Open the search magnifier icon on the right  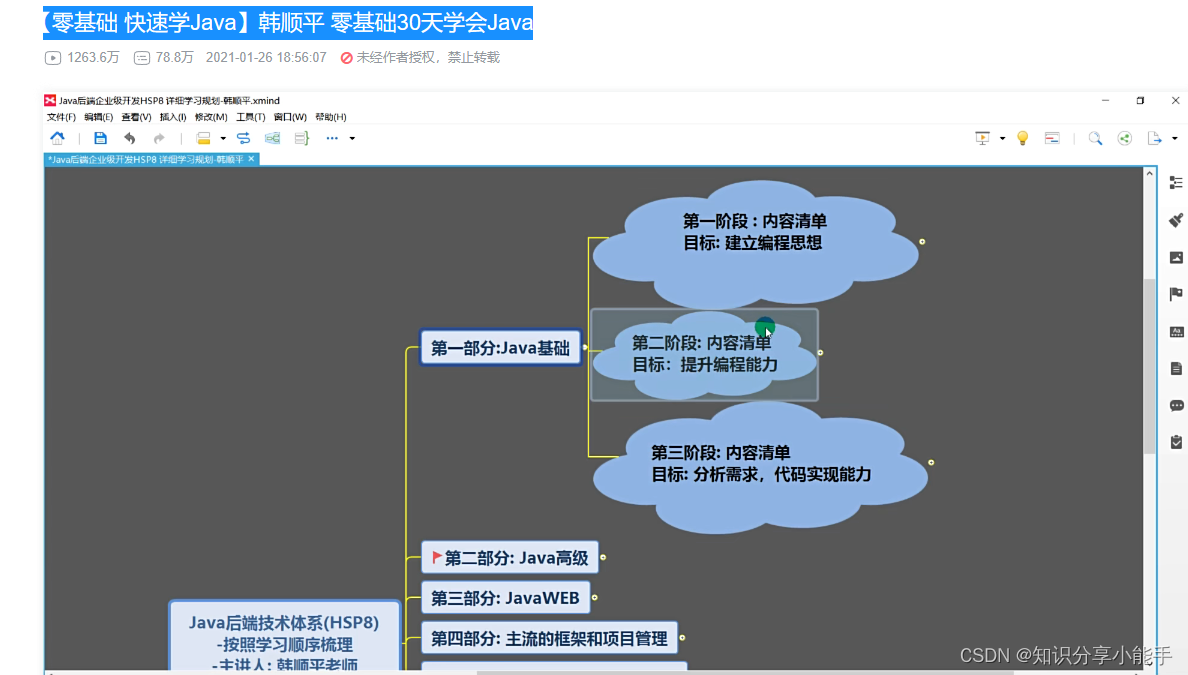point(1095,138)
